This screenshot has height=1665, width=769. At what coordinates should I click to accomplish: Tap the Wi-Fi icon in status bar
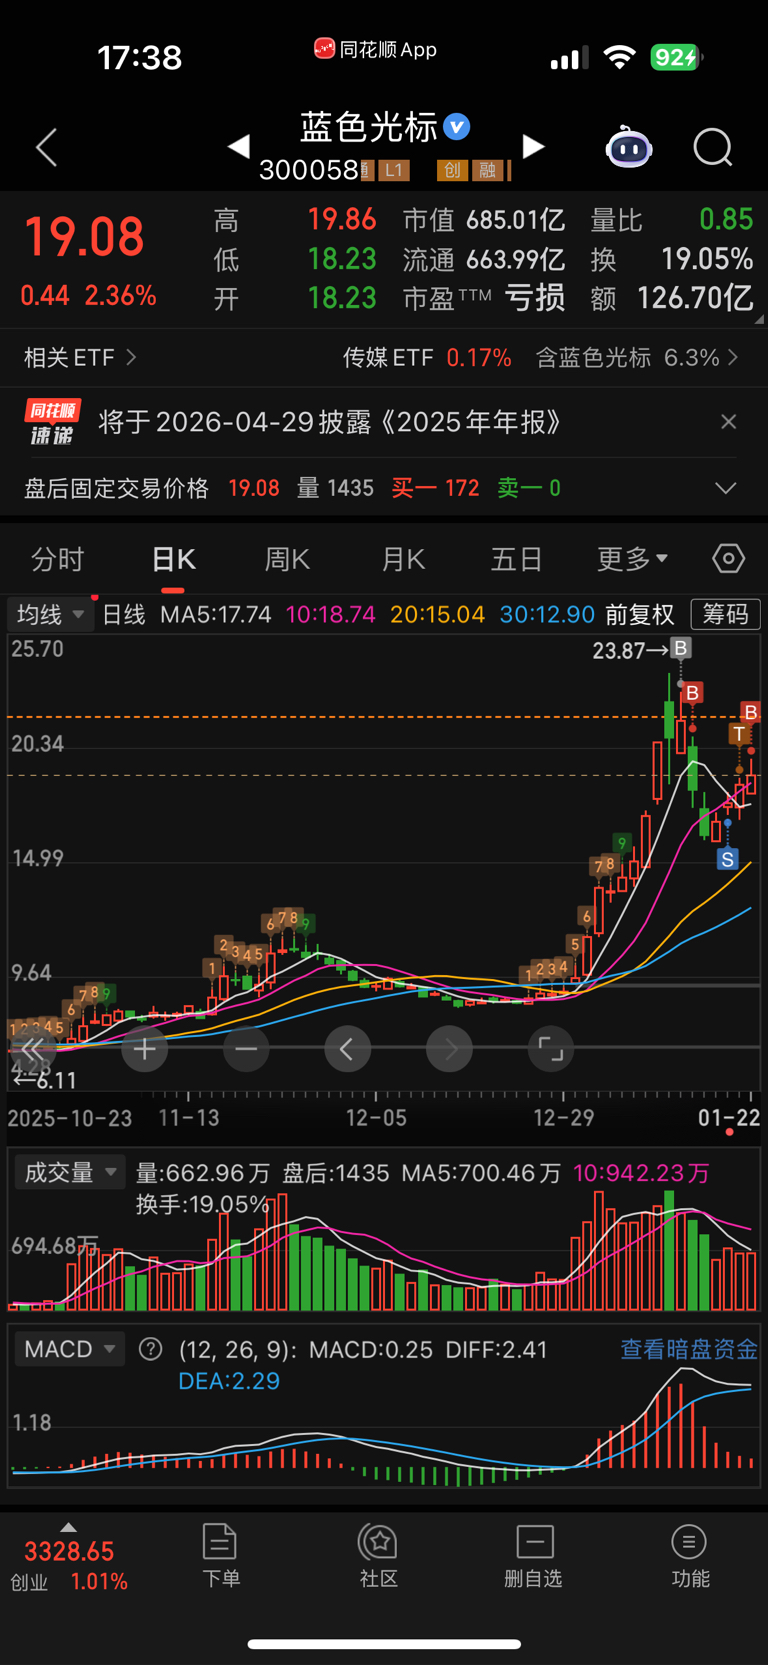coord(620,57)
